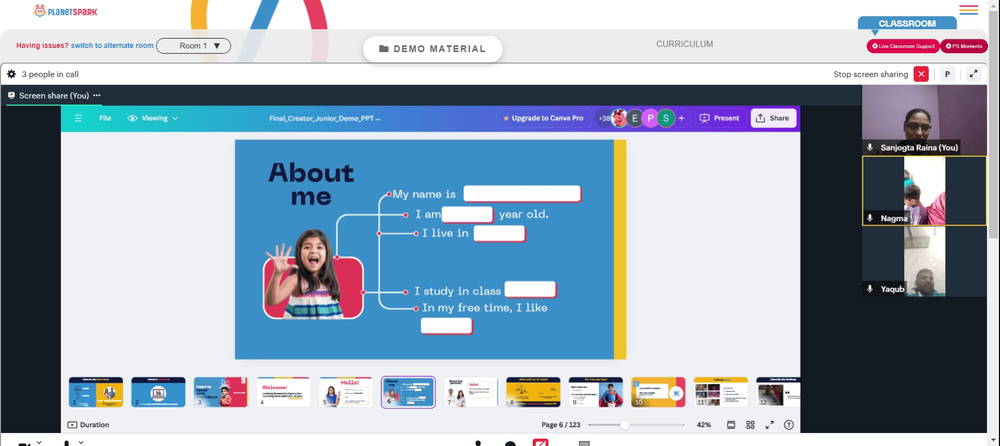Select the Classroom tab

(x=907, y=24)
